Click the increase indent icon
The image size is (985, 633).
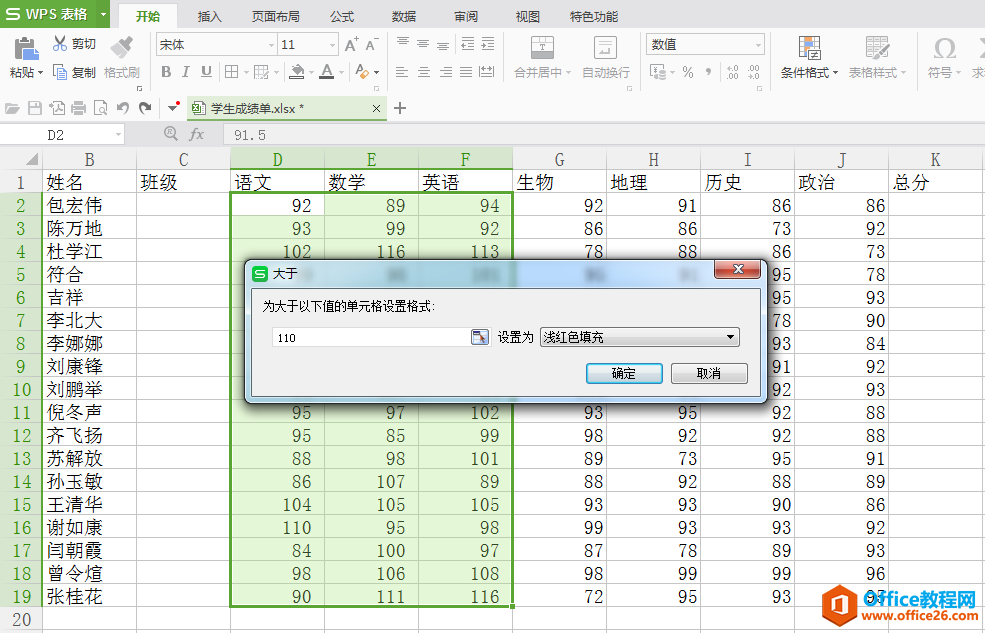[x=487, y=44]
